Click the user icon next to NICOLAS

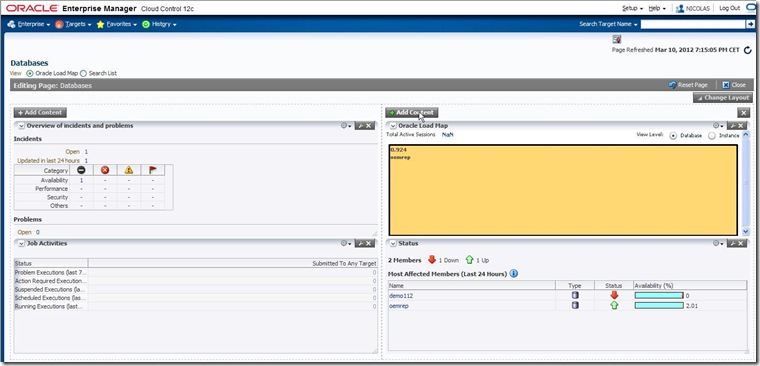click(x=680, y=8)
